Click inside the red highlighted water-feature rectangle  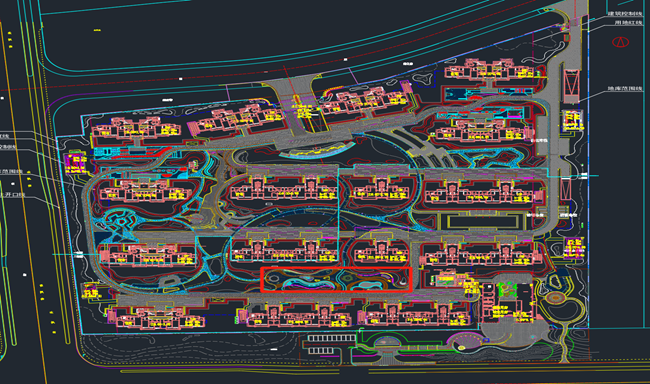tap(336, 279)
